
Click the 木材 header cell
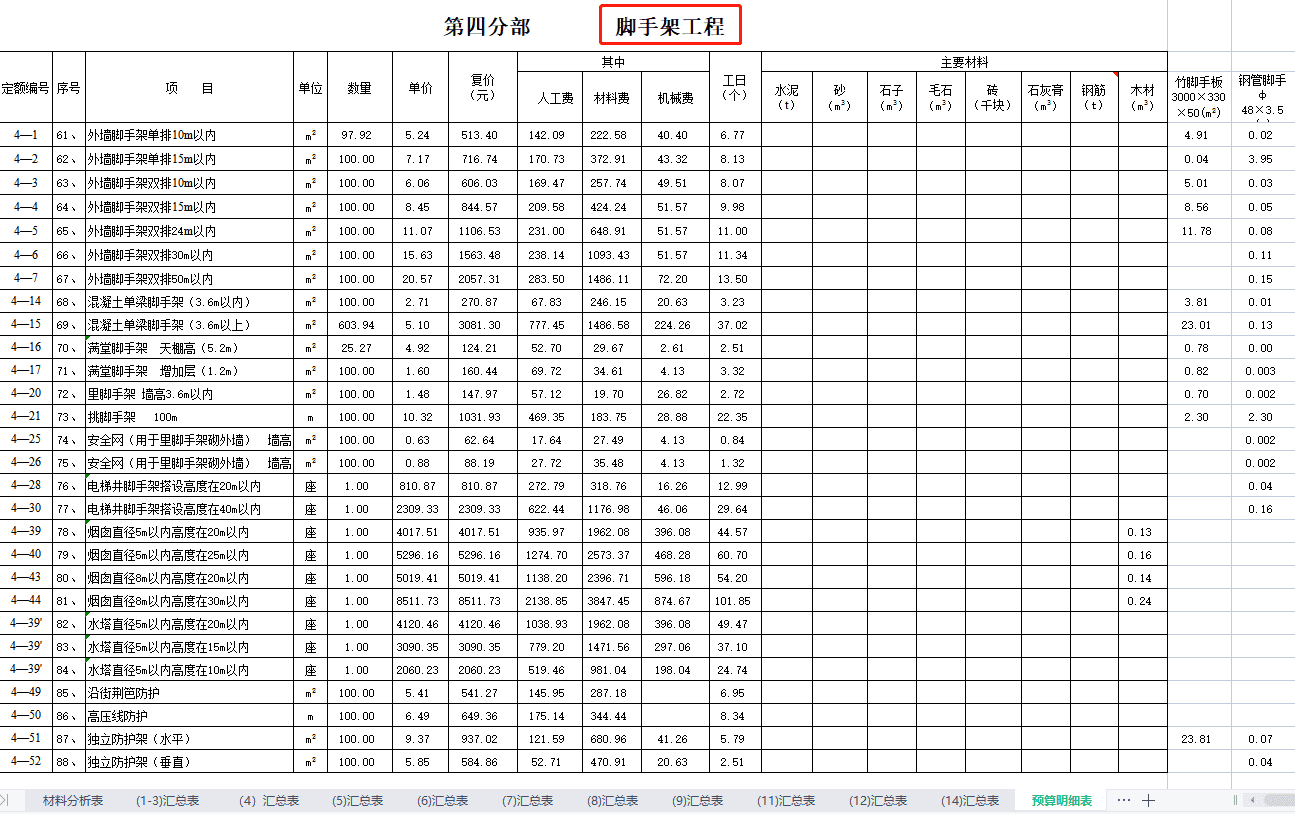click(x=1143, y=98)
